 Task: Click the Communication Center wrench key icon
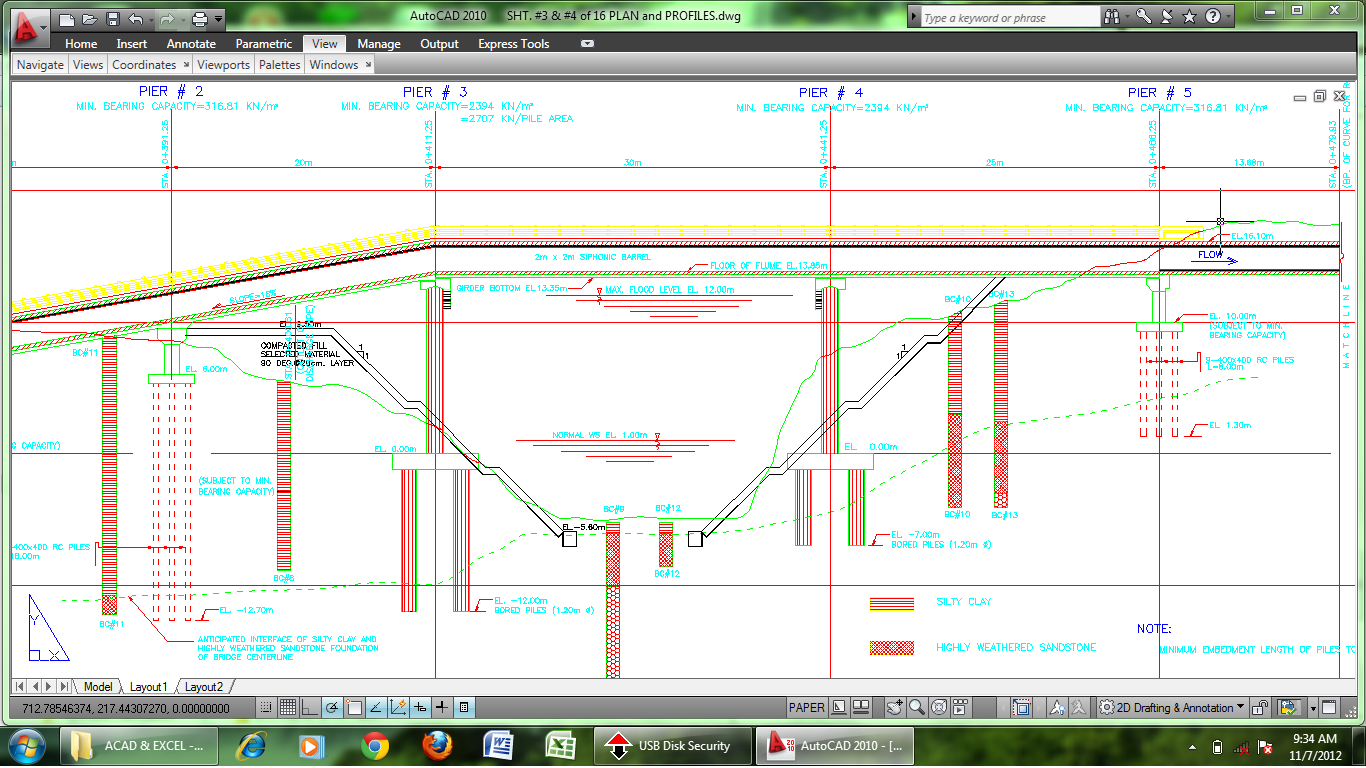pos(1144,17)
